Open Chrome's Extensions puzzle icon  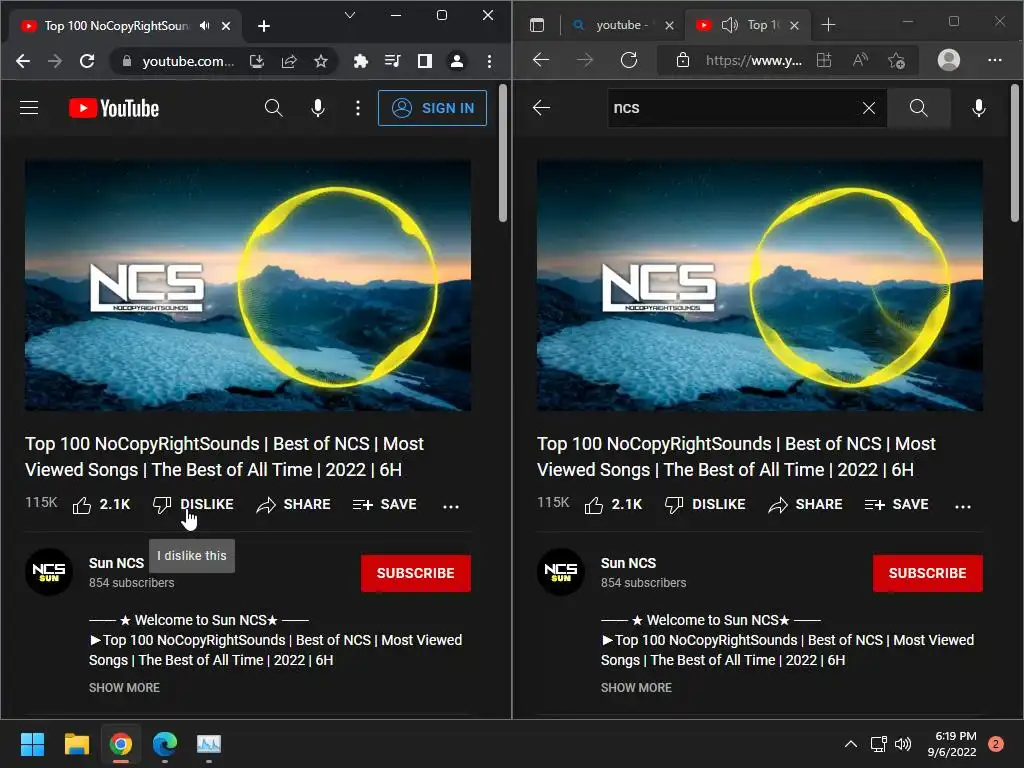pos(360,61)
